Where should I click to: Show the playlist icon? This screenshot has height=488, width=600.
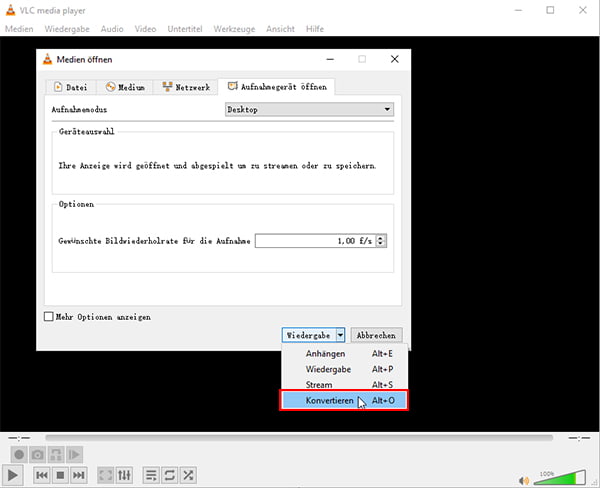tap(151, 475)
